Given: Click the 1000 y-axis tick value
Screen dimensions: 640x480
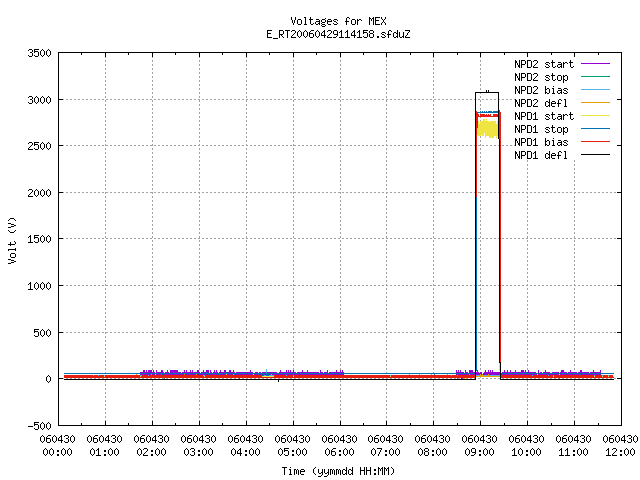Looking at the screenshot, I should pyautogui.click(x=40, y=286).
